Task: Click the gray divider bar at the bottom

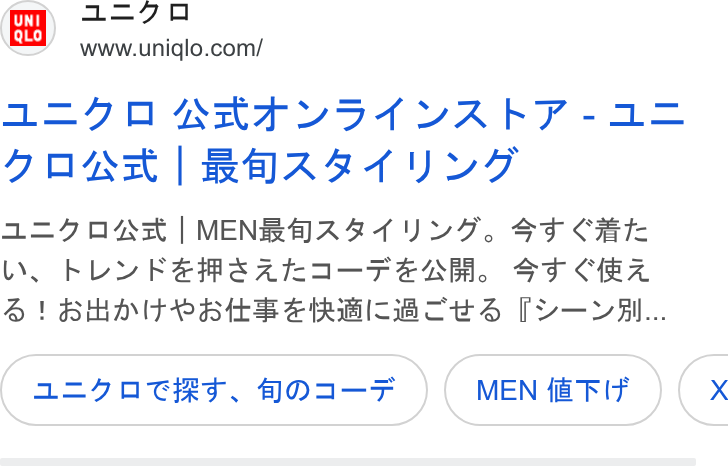Action: [x=348, y=462]
